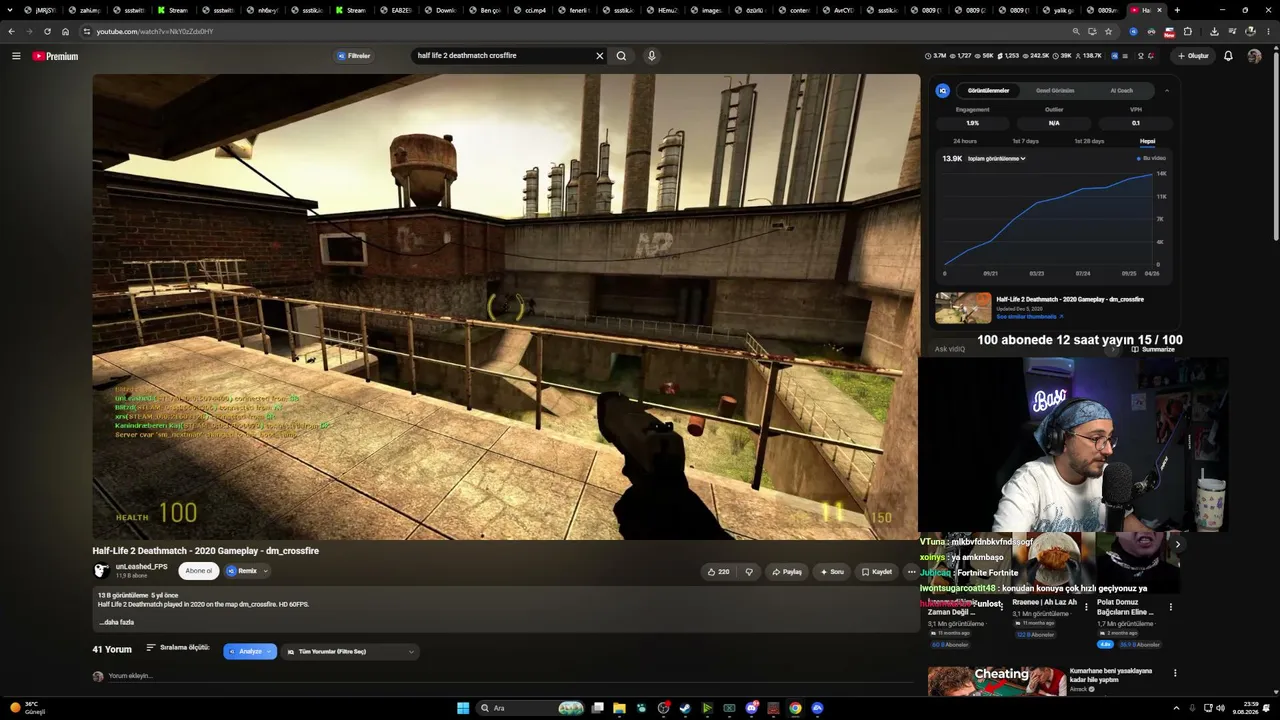This screenshot has height=720, width=1280.
Task: Click the Summarize button
Action: 1154,350
